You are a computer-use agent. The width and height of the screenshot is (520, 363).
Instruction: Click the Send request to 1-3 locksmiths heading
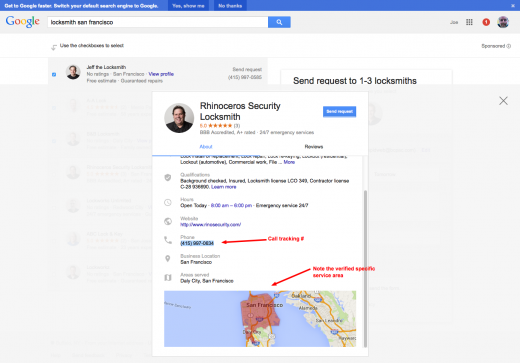(x=355, y=81)
